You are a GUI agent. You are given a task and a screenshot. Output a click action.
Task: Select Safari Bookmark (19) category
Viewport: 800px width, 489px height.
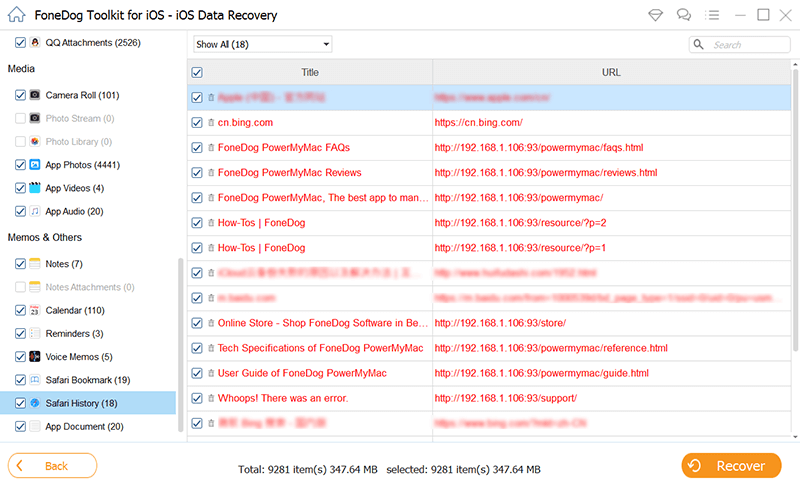pyautogui.click(x=88, y=380)
